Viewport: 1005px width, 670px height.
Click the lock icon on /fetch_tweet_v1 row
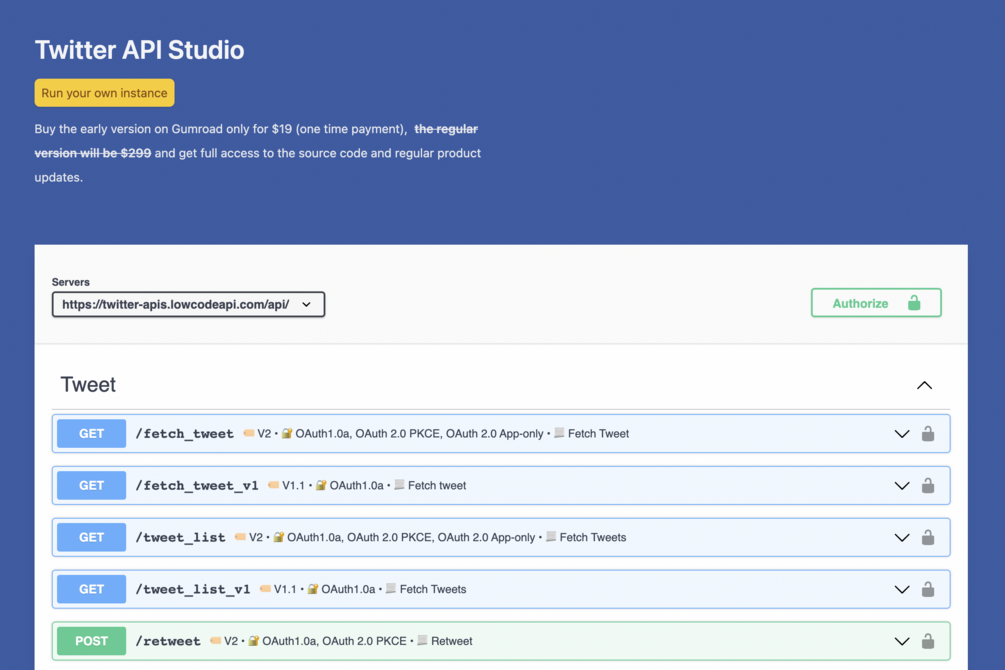click(928, 486)
